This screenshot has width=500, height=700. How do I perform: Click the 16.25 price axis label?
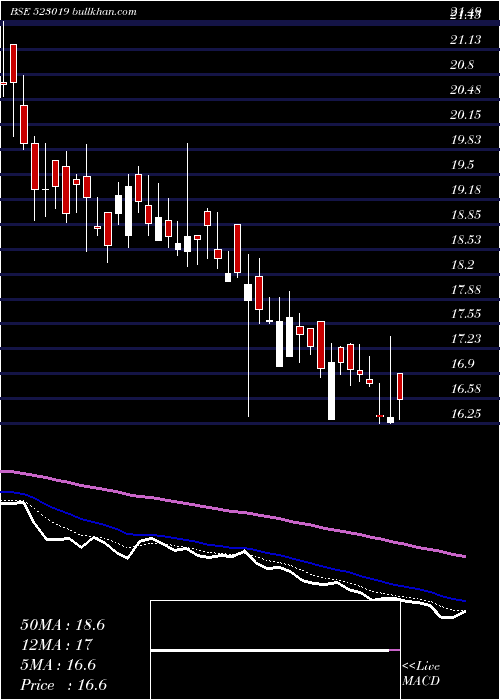[466, 414]
